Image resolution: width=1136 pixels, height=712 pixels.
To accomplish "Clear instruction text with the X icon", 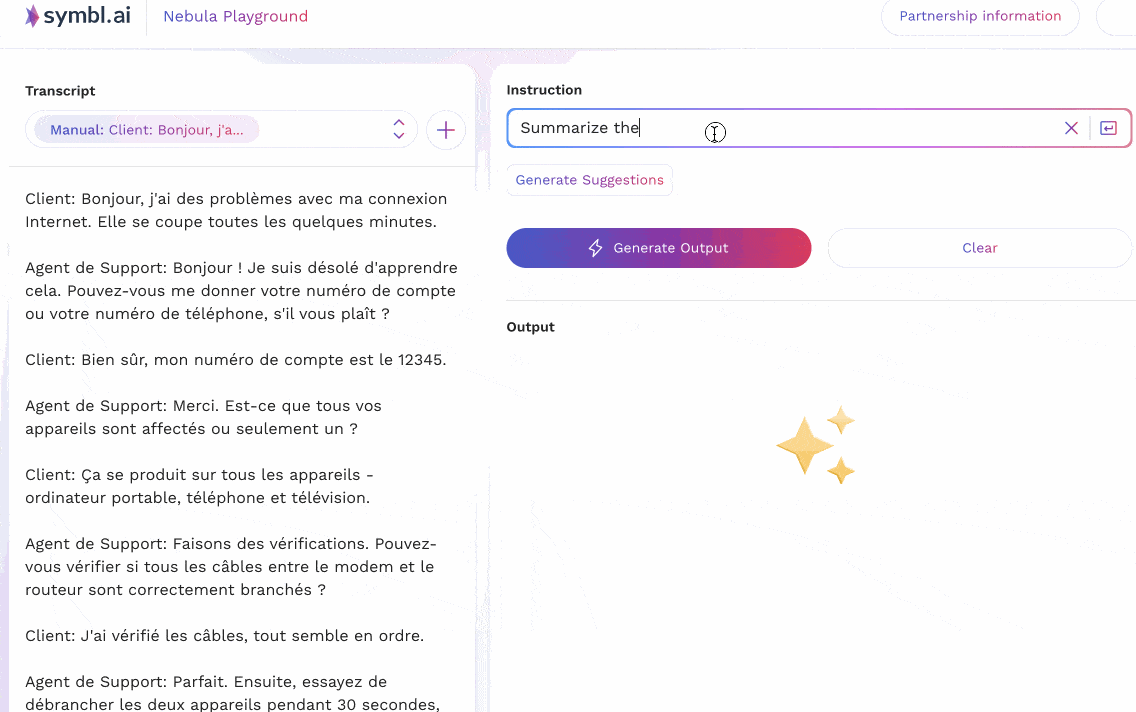I will [1071, 128].
